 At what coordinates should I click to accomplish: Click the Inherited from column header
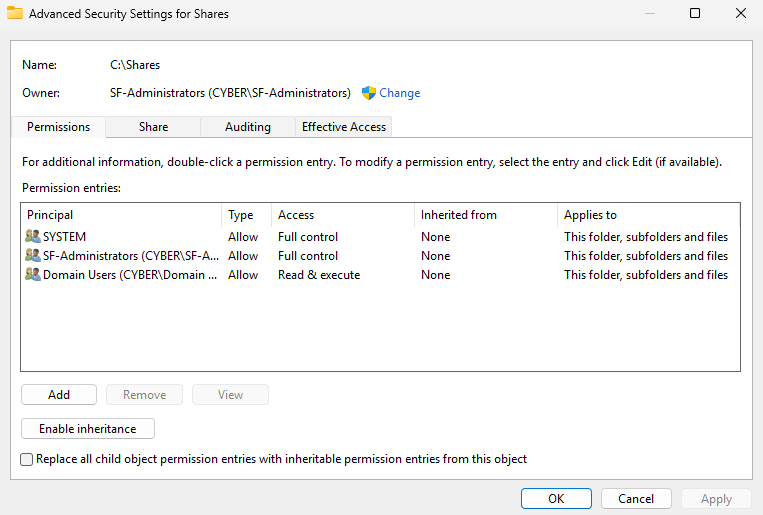[x=484, y=215]
